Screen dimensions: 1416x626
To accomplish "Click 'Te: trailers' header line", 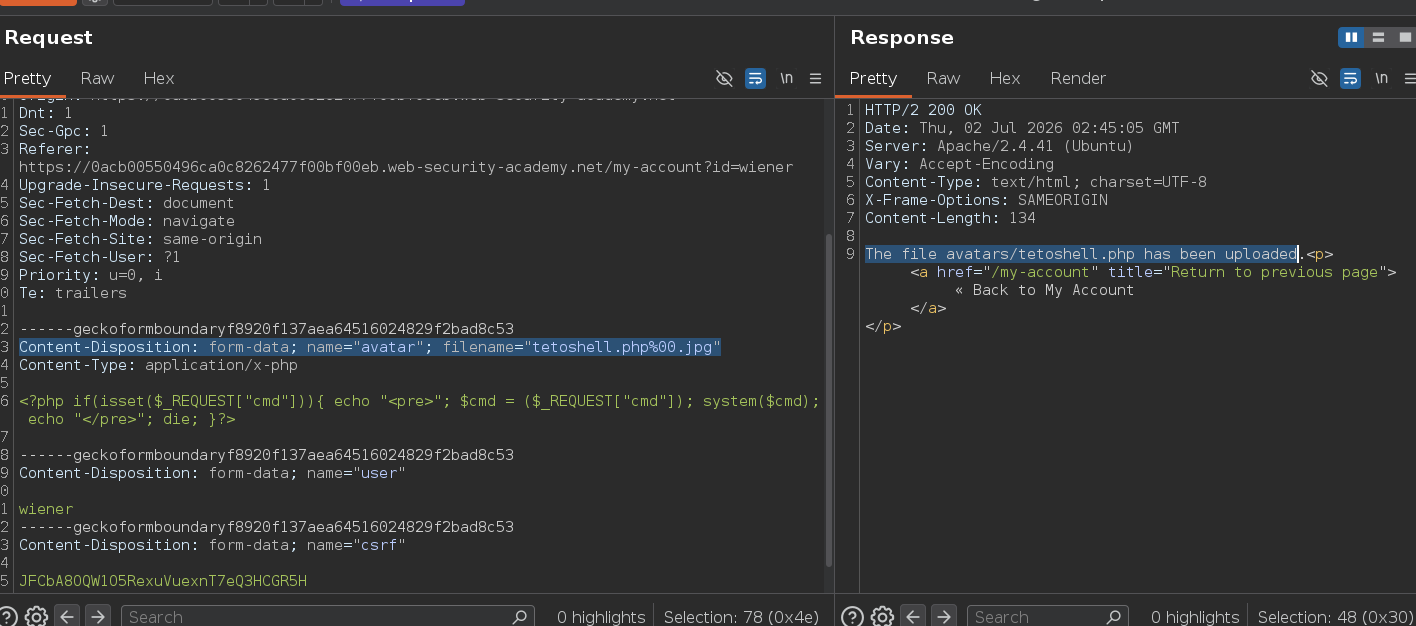I will (73, 293).
